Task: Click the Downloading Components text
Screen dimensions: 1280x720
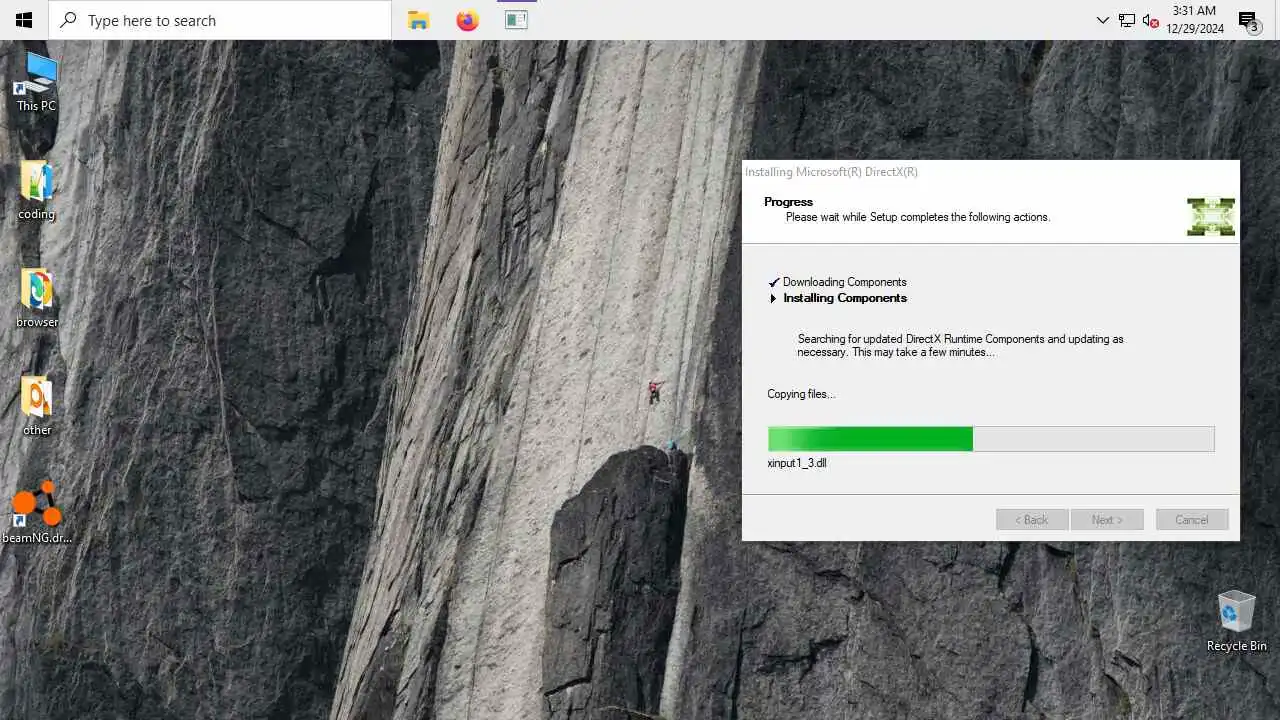Action: click(x=845, y=282)
